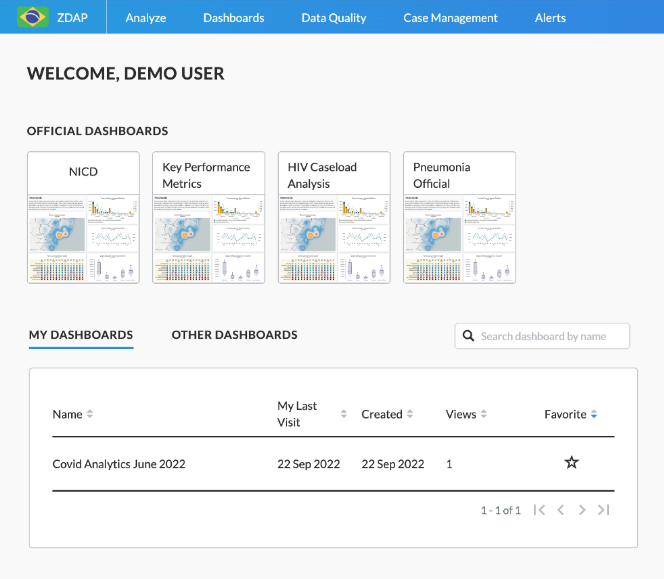Jump to last page of results

click(x=603, y=510)
